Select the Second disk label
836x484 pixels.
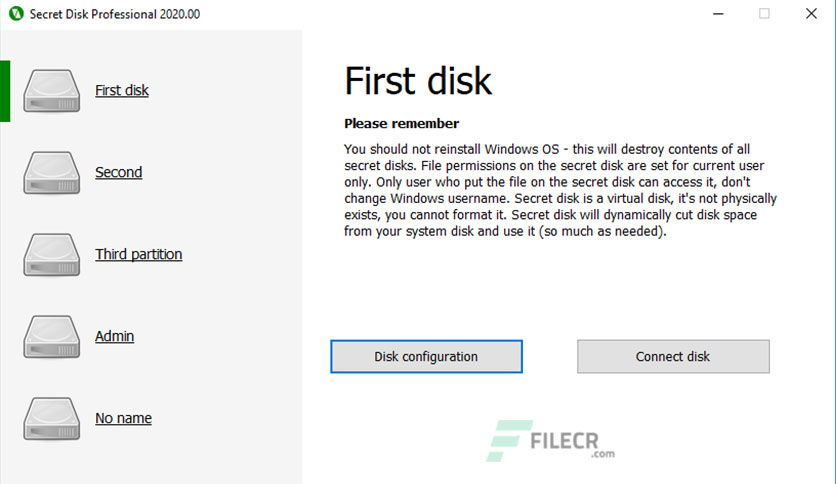pyautogui.click(x=118, y=172)
